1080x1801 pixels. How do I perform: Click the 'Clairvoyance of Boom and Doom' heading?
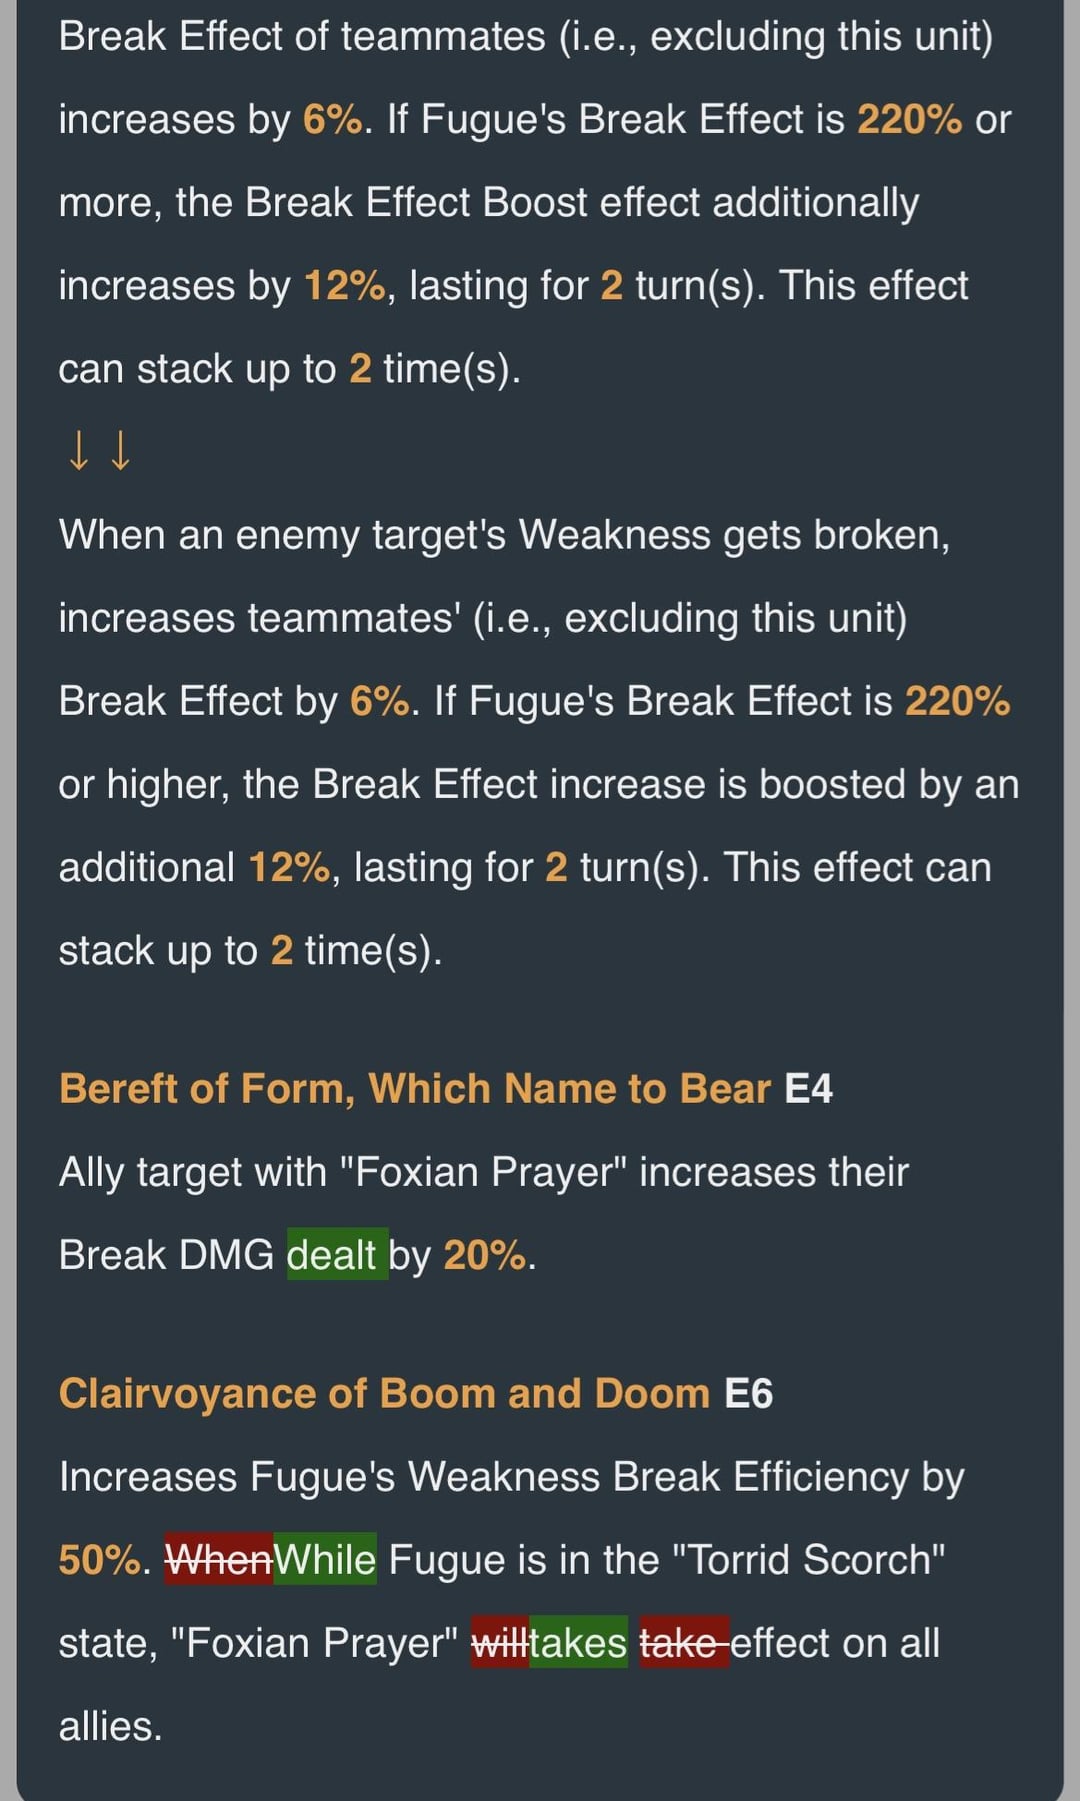point(385,1394)
